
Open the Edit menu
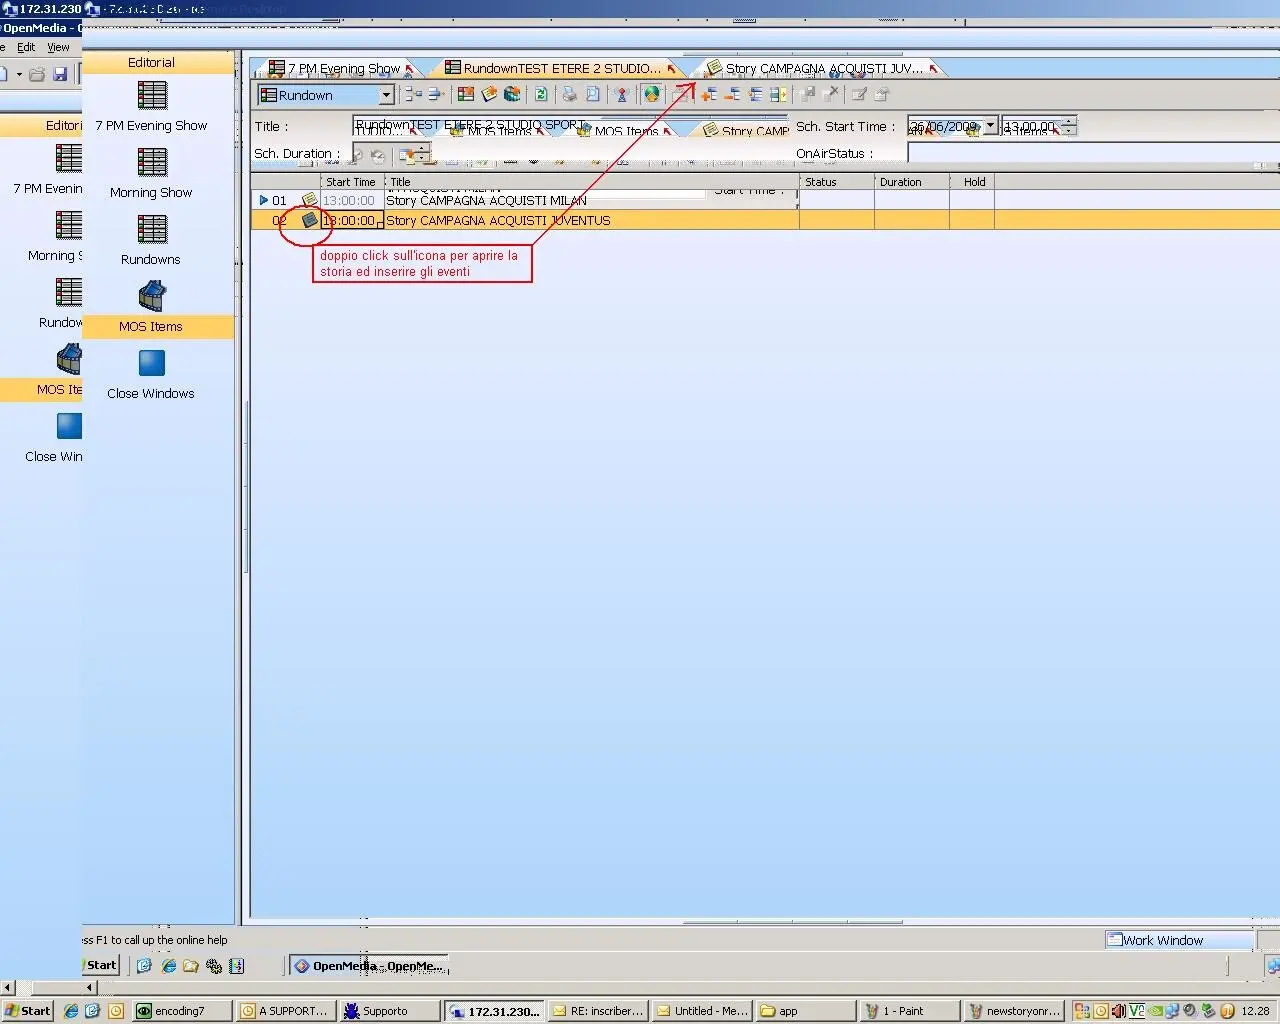[26, 47]
